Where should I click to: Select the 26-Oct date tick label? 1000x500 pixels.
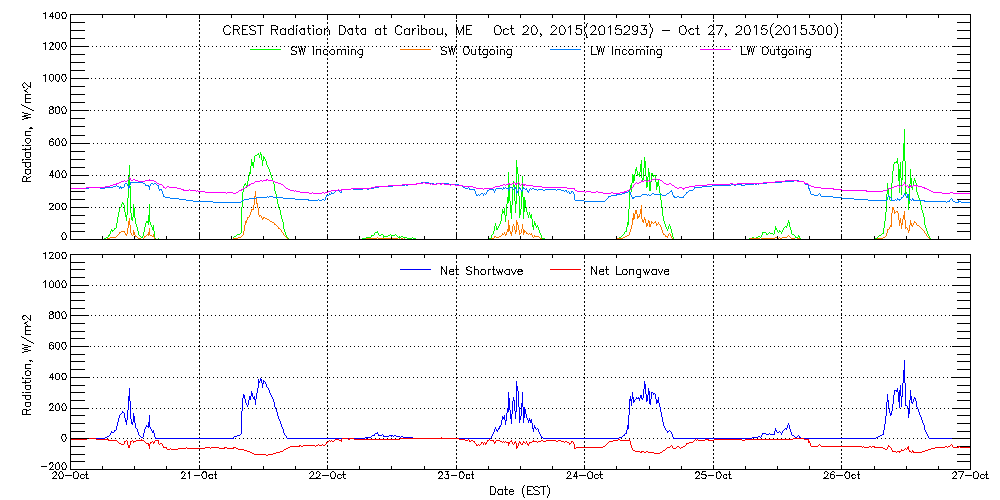pyautogui.click(x=841, y=477)
